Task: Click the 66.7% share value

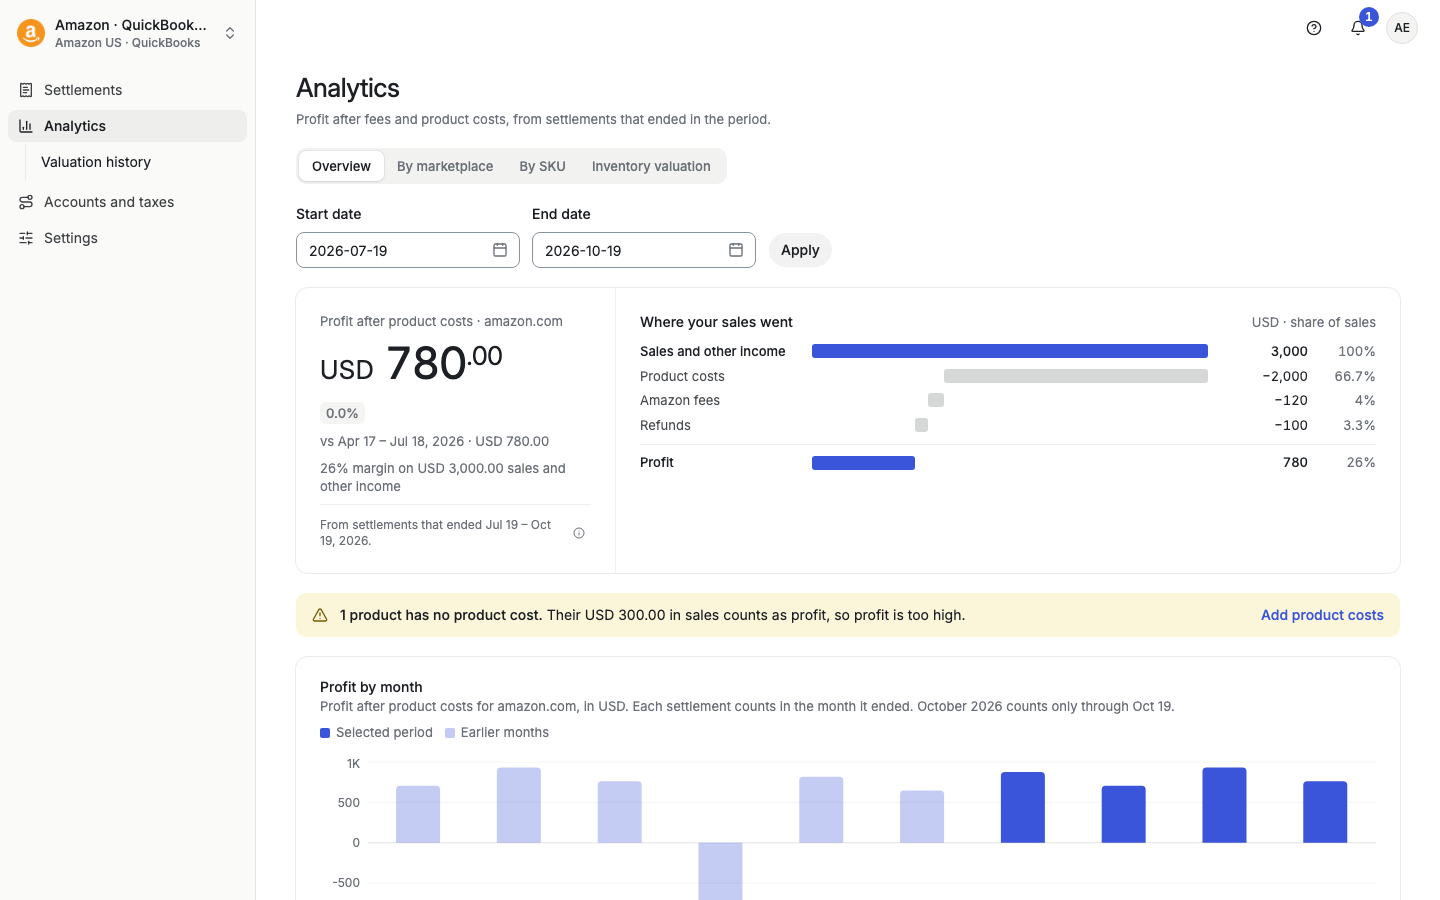Action: (1355, 376)
